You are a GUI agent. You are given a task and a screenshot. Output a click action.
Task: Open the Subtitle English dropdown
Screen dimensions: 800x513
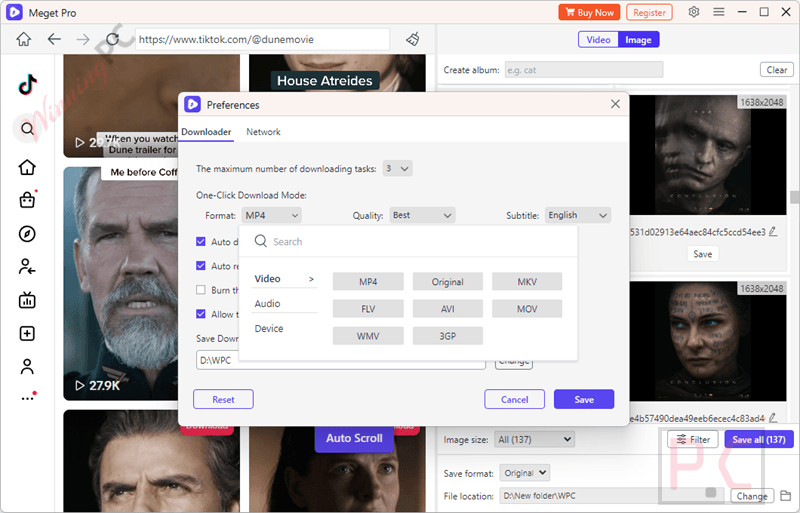[578, 215]
